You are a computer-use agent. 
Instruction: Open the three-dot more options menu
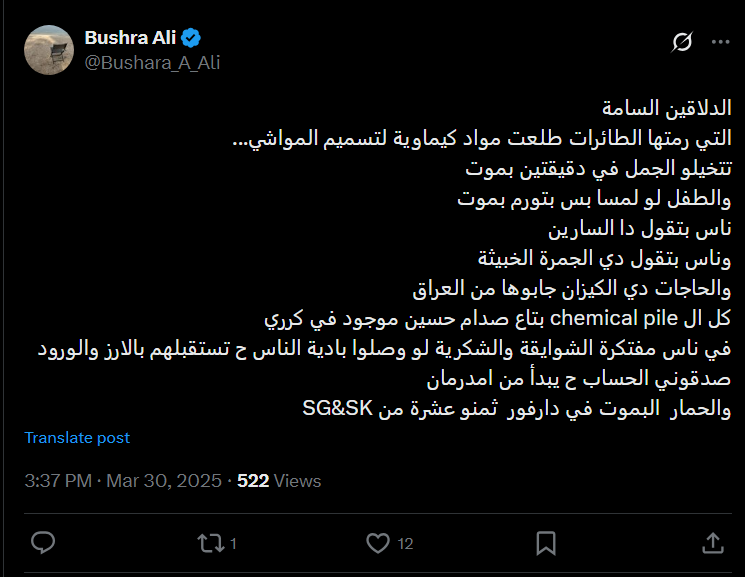coord(721,42)
